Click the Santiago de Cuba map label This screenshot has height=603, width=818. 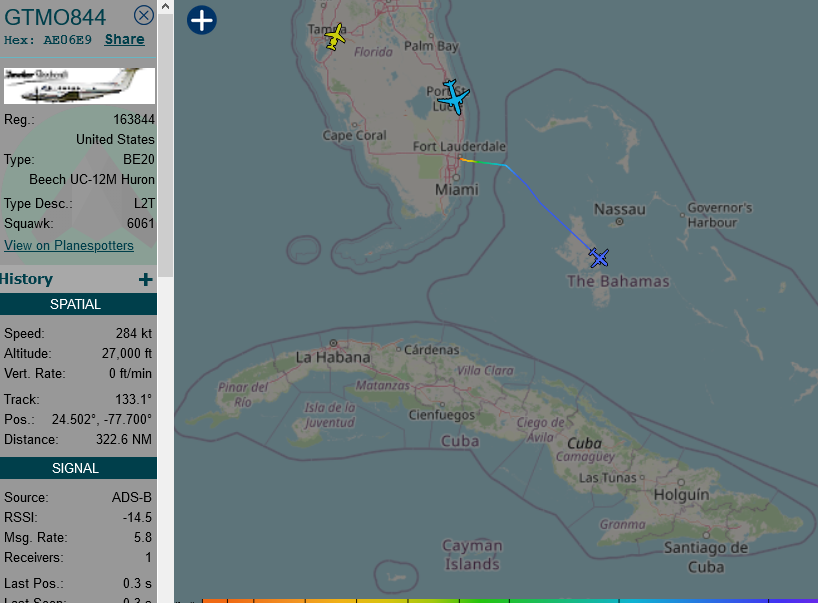coord(706,557)
